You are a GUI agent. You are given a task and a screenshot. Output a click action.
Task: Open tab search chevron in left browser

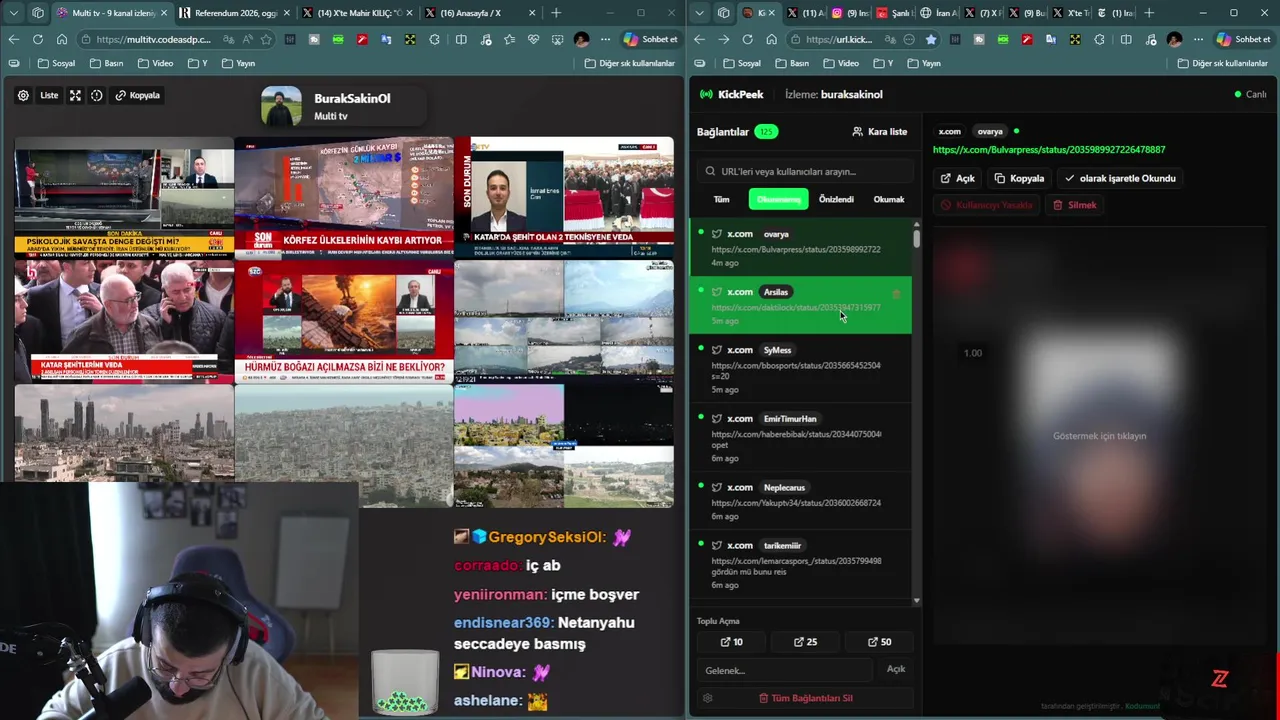[x=14, y=13]
